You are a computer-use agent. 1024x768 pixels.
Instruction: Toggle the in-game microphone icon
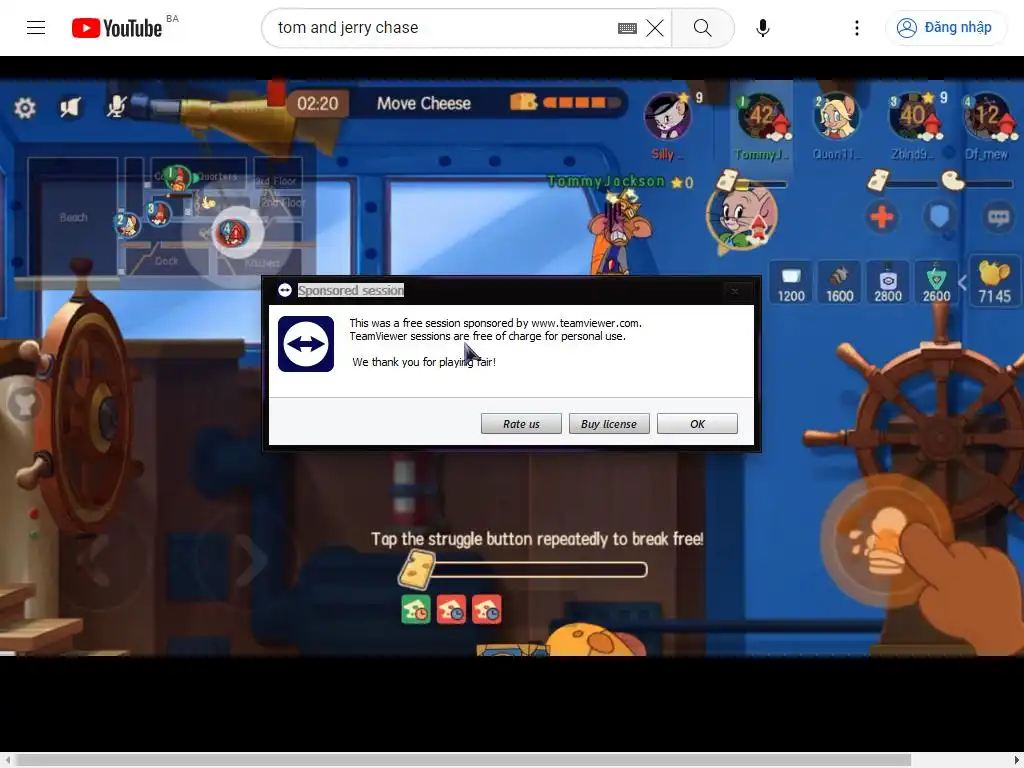[116, 106]
